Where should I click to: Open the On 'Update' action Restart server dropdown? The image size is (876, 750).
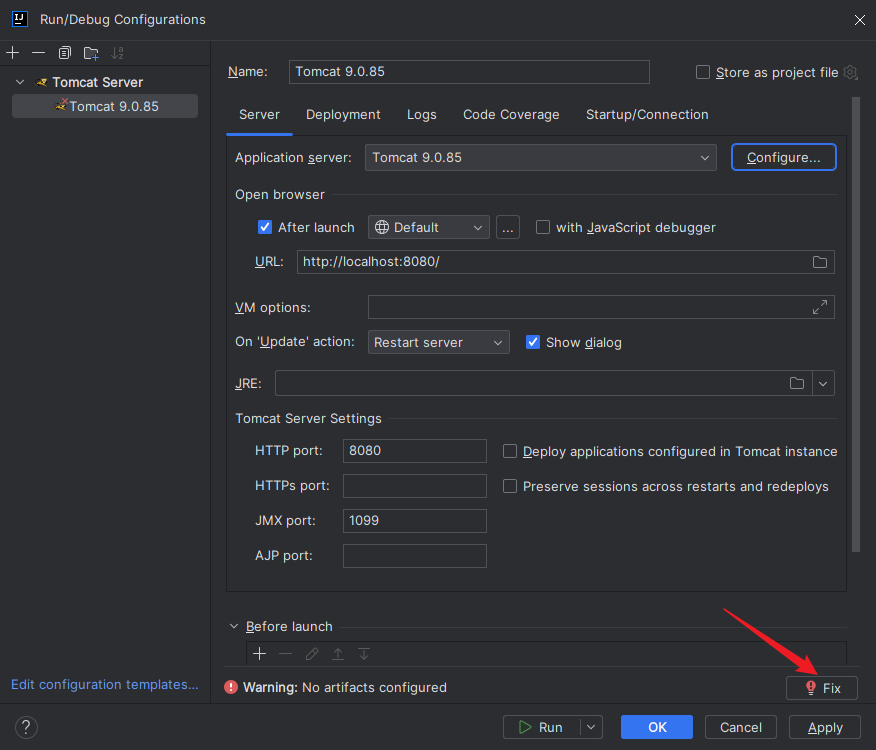[x=439, y=342]
